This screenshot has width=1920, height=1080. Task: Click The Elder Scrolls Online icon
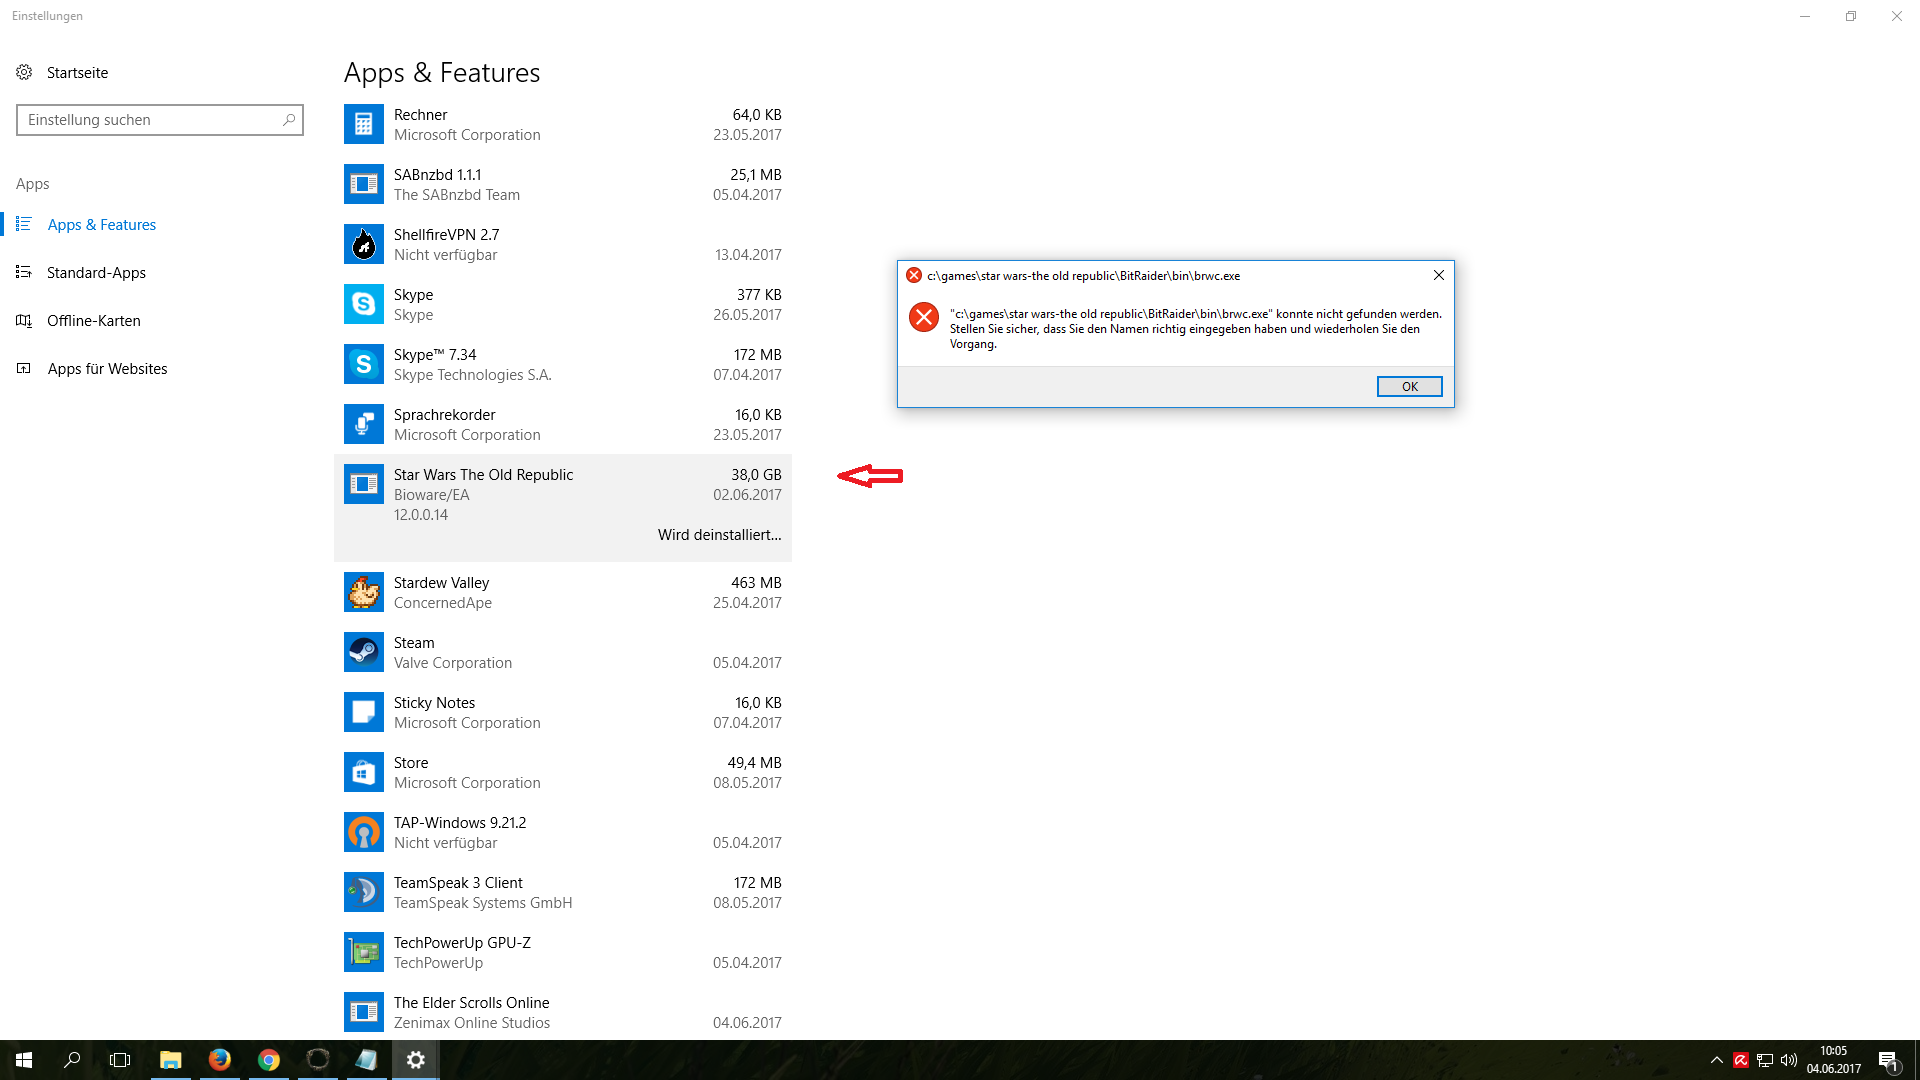(363, 1012)
